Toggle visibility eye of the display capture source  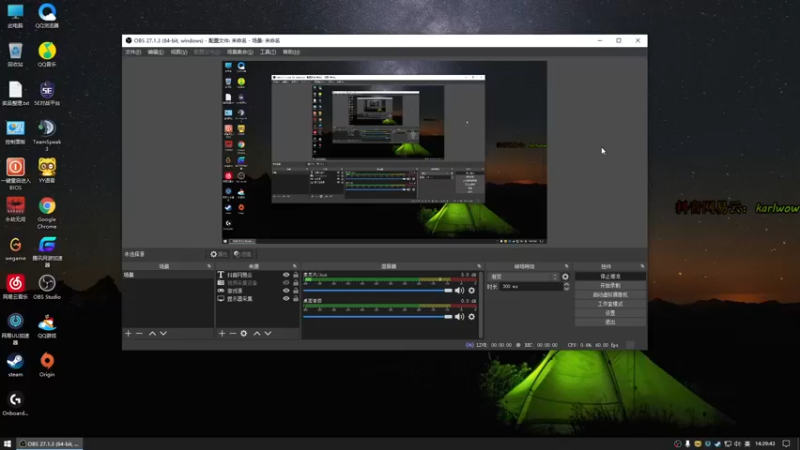(286, 298)
